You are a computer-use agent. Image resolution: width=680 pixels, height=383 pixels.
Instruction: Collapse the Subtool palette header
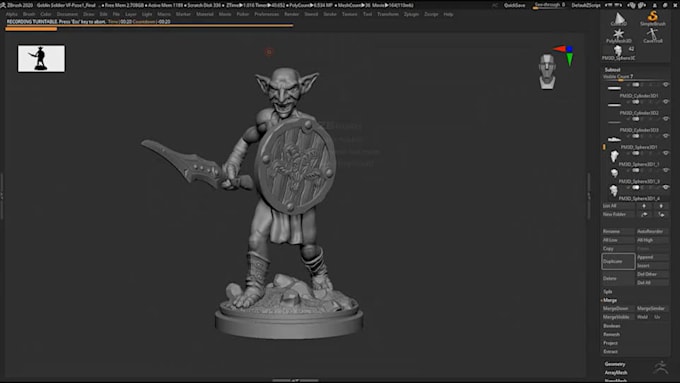[x=612, y=69]
